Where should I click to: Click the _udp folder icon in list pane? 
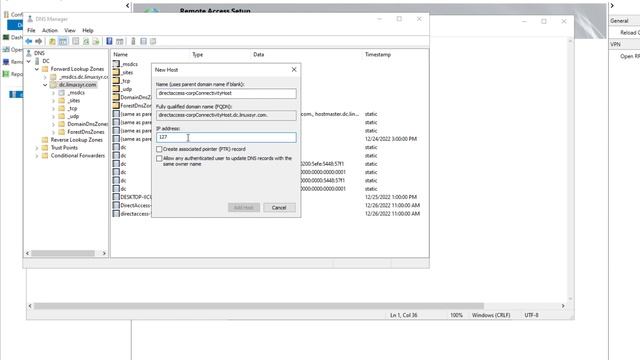pyautogui.click(x=116, y=89)
